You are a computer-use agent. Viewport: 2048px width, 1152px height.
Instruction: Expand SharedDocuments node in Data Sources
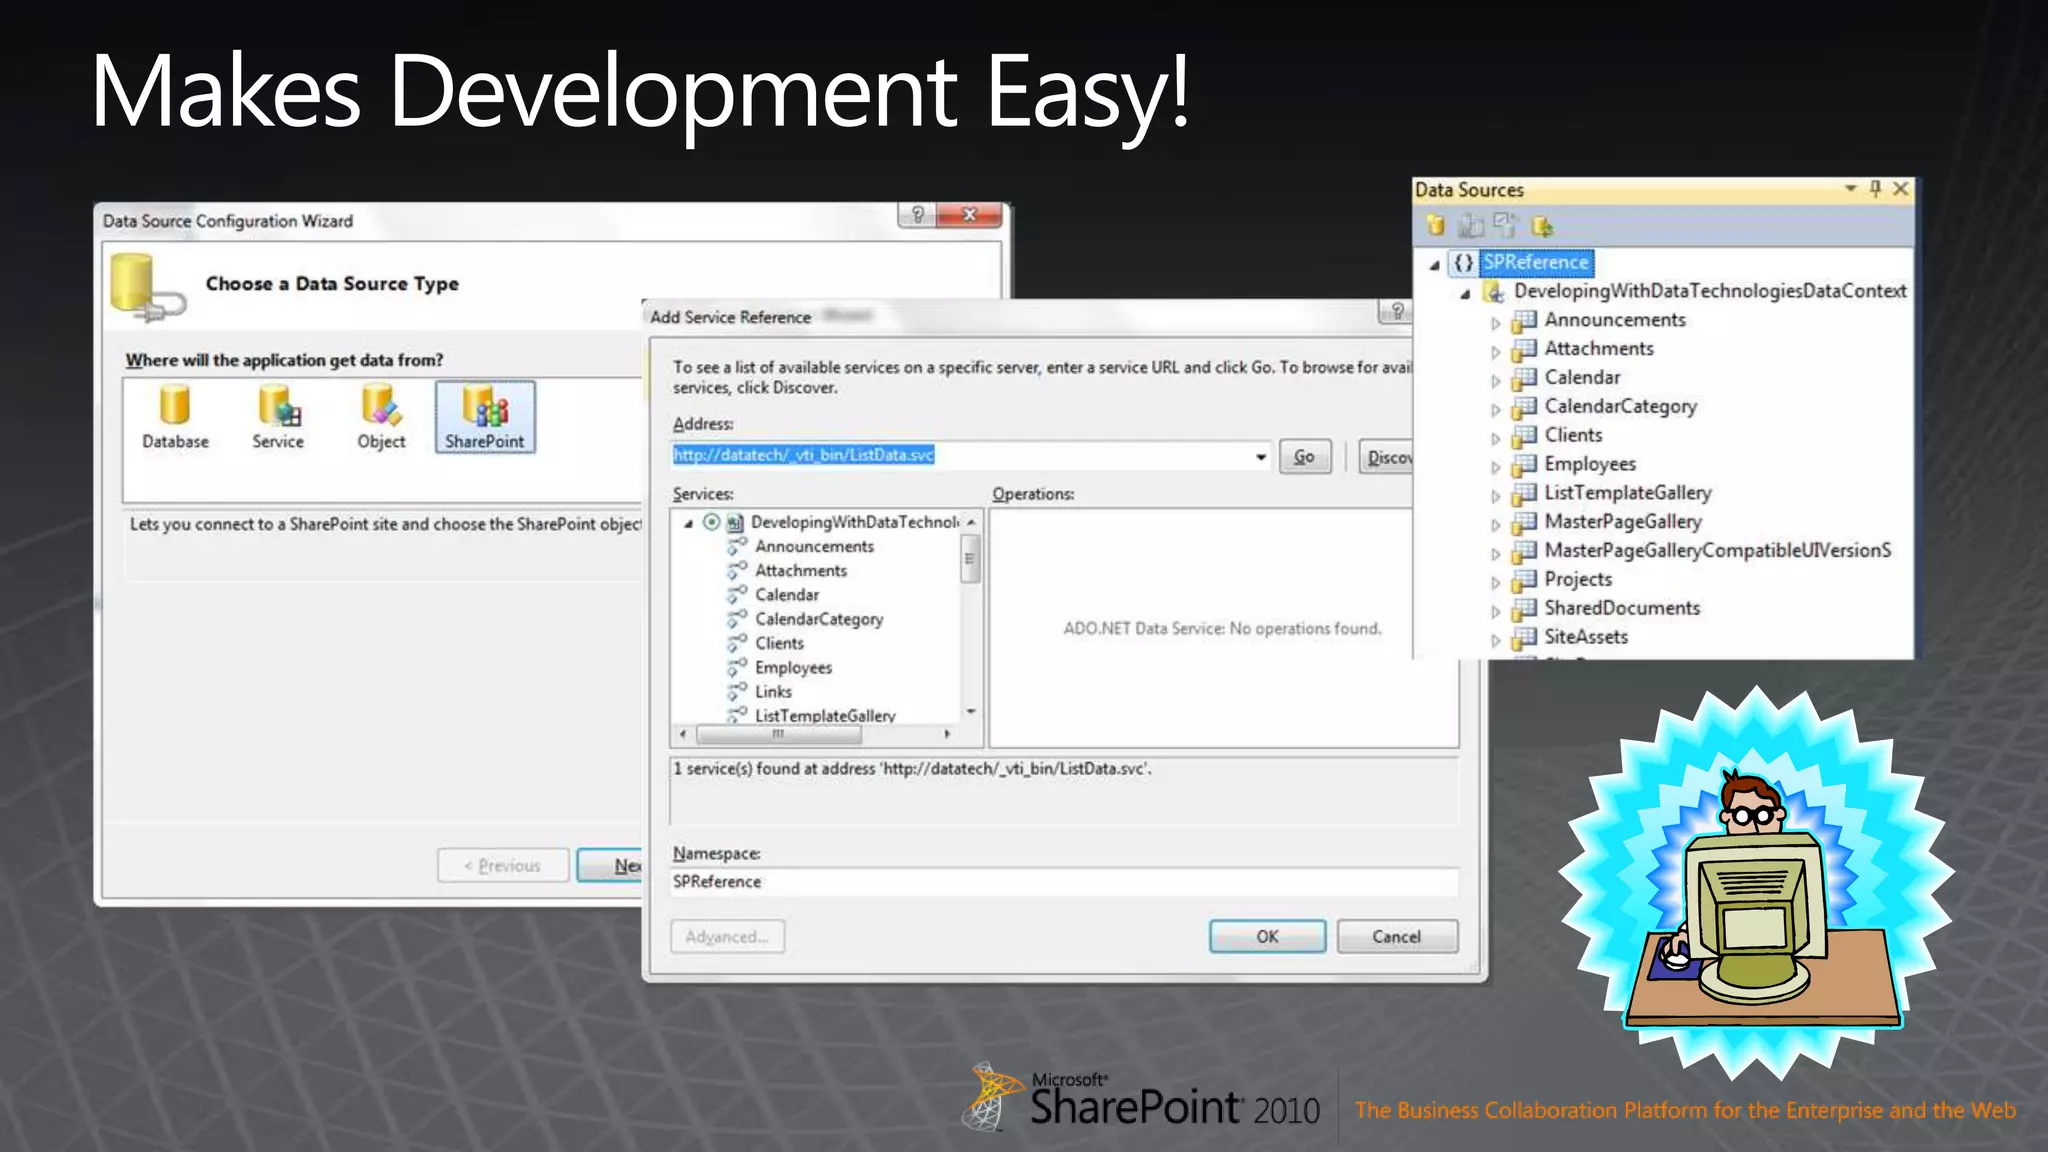click(x=1496, y=611)
